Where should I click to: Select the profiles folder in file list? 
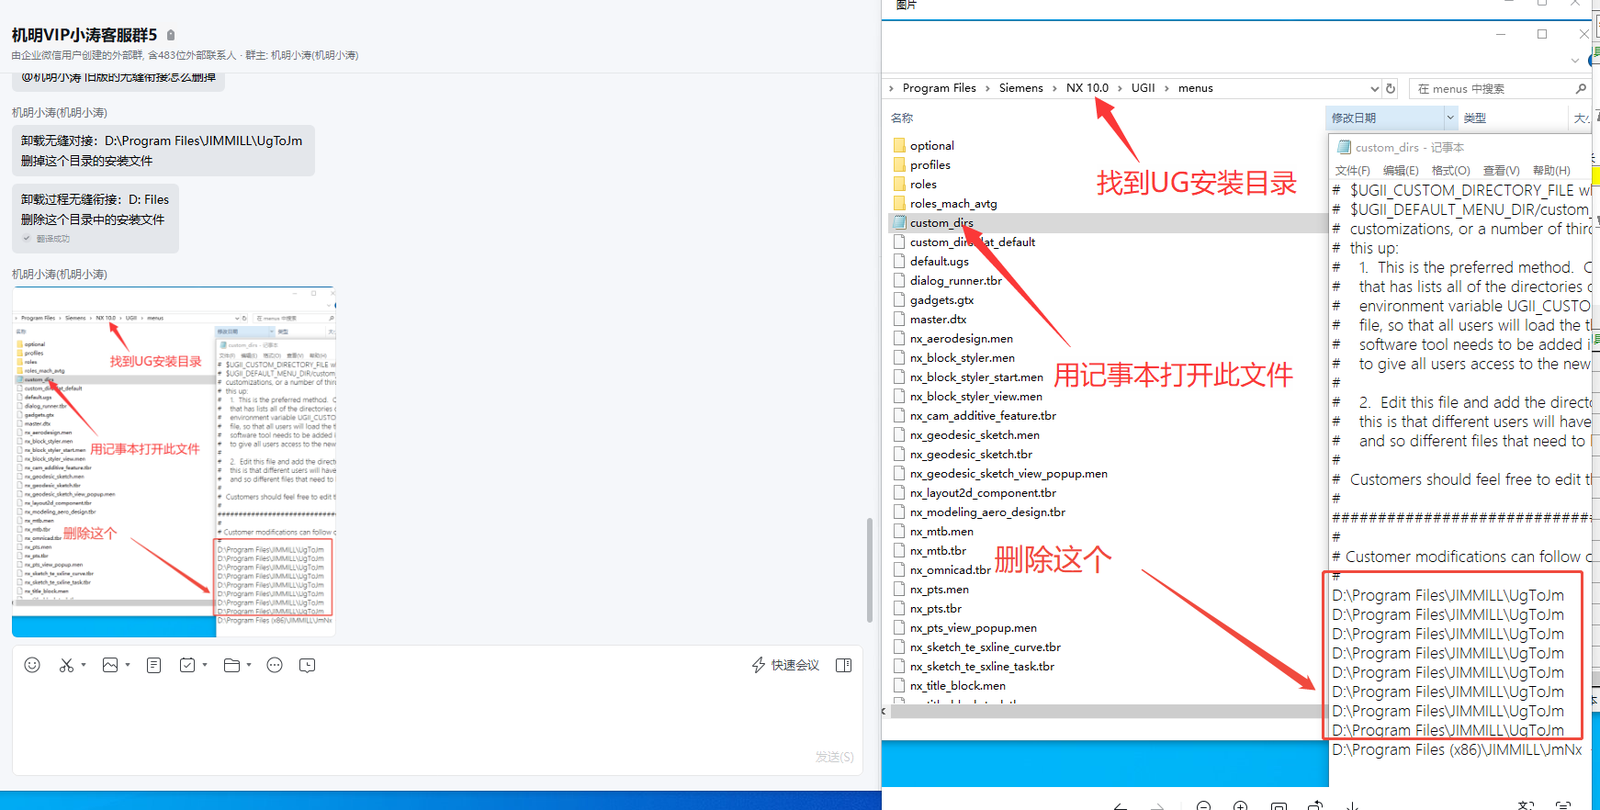coord(921,165)
